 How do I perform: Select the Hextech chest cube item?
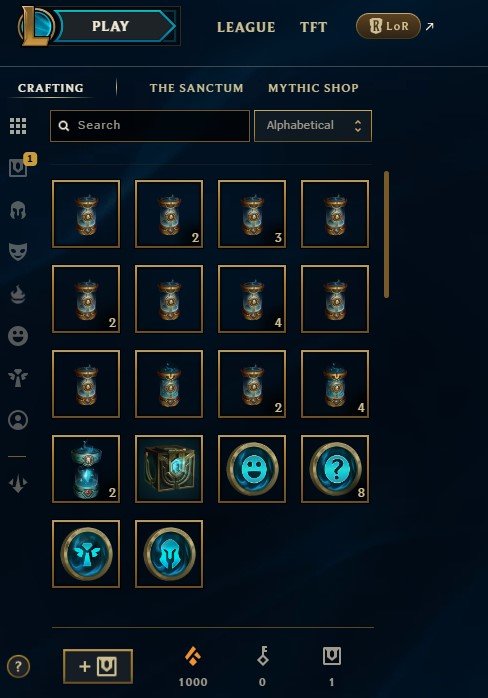(x=169, y=469)
